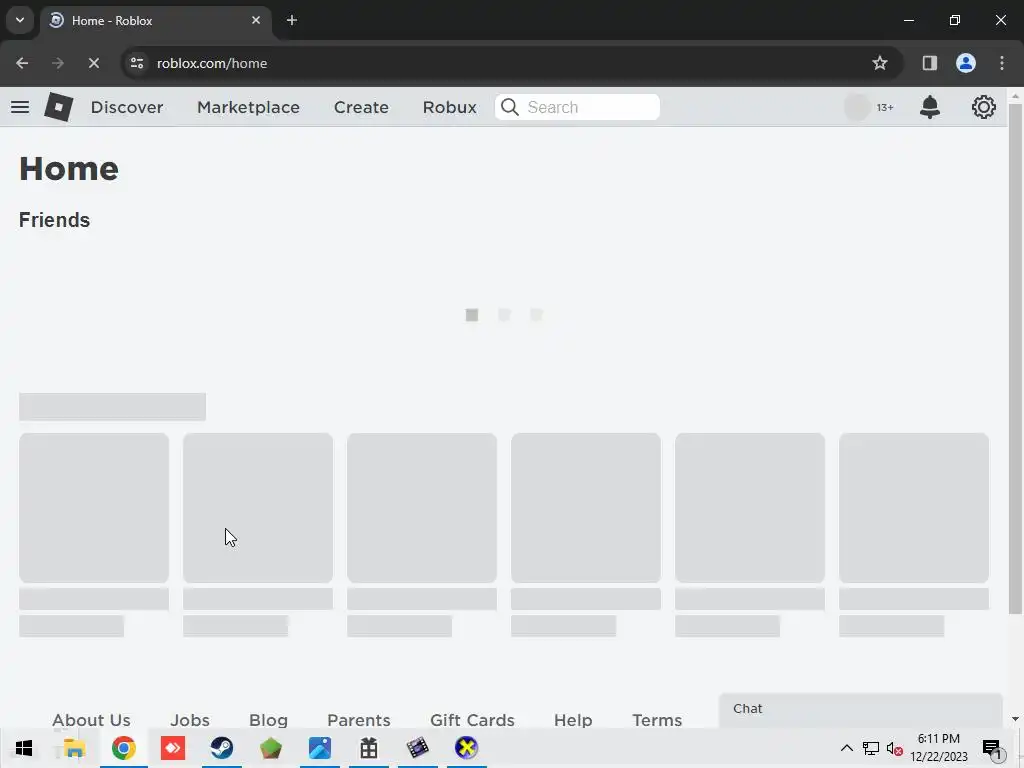Open the muted volume tray icon
1024x768 pixels.
895,749
